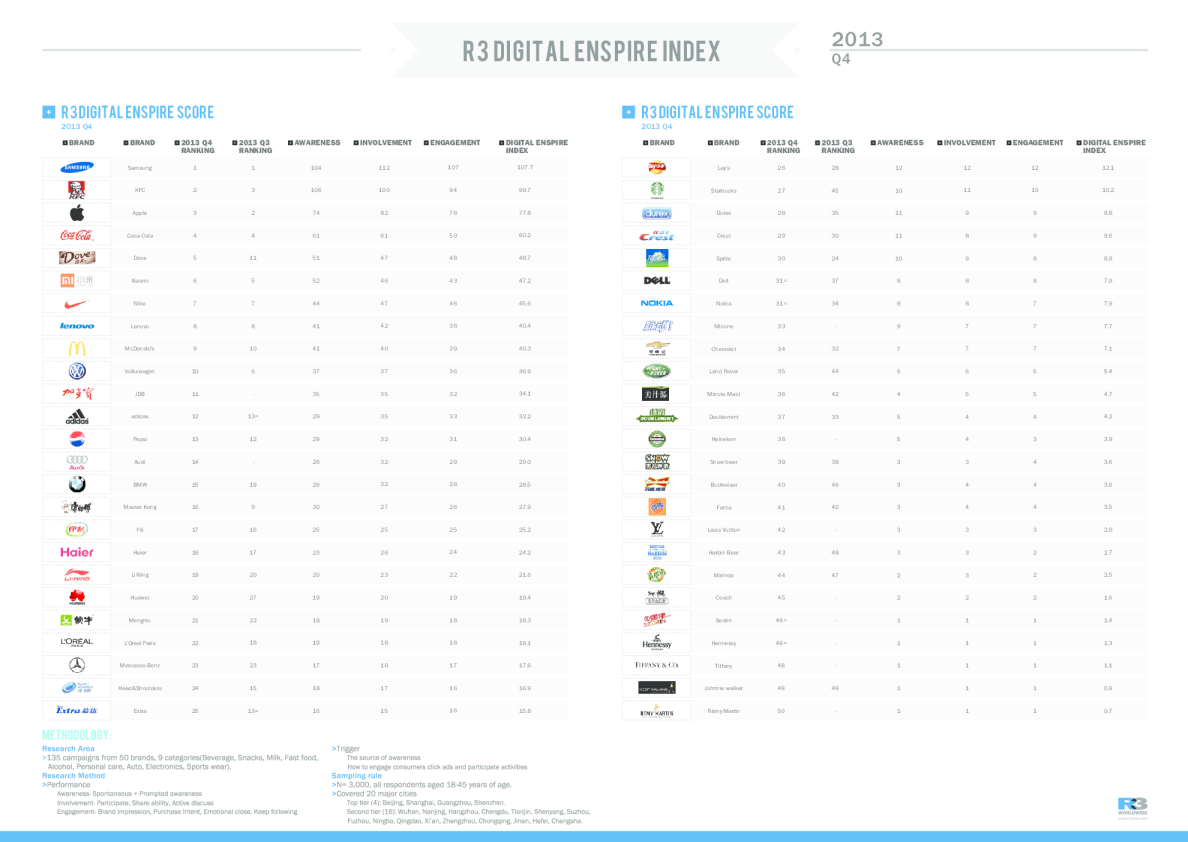Select the KFC Colonel logo
Screen dimensions: 1188x842
tap(77, 190)
